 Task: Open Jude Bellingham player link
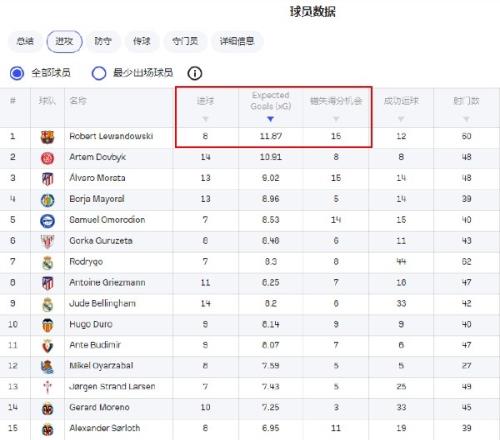pyautogui.click(x=102, y=304)
